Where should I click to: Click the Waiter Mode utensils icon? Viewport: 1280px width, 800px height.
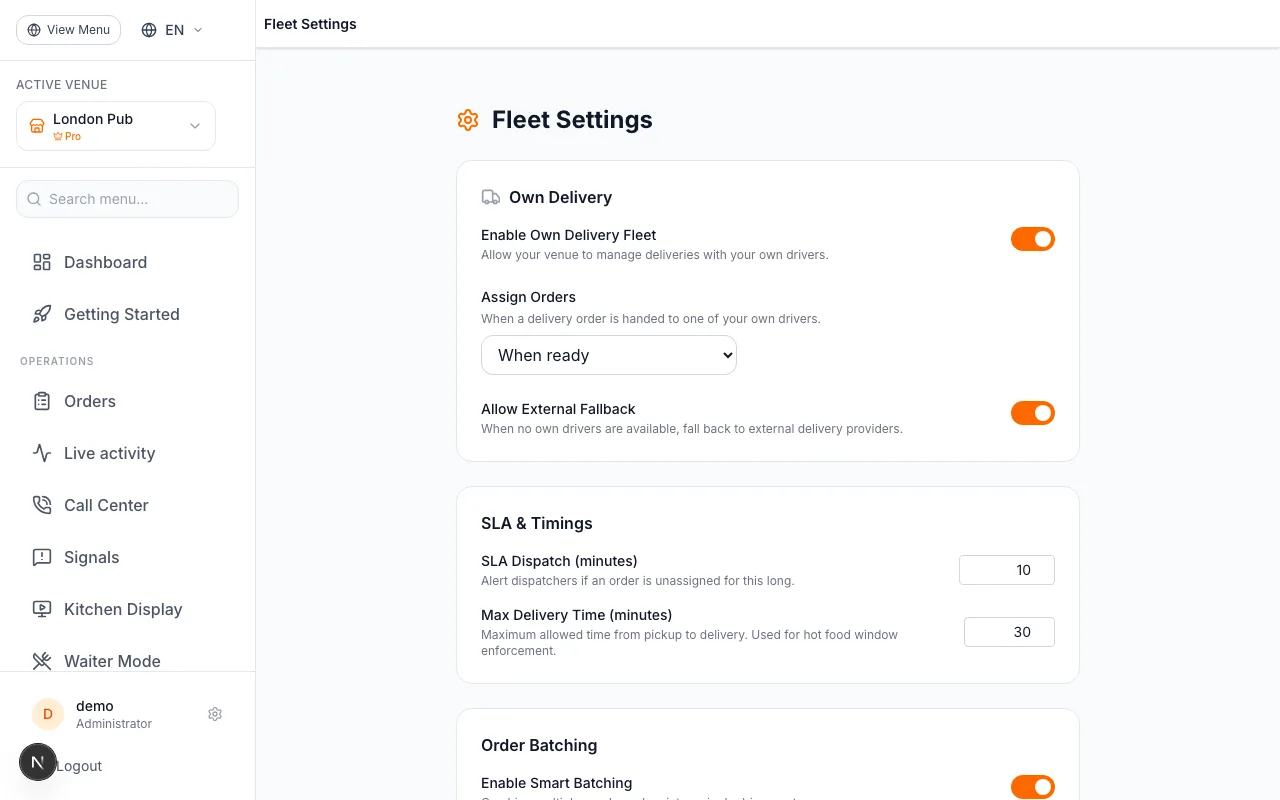(42, 661)
